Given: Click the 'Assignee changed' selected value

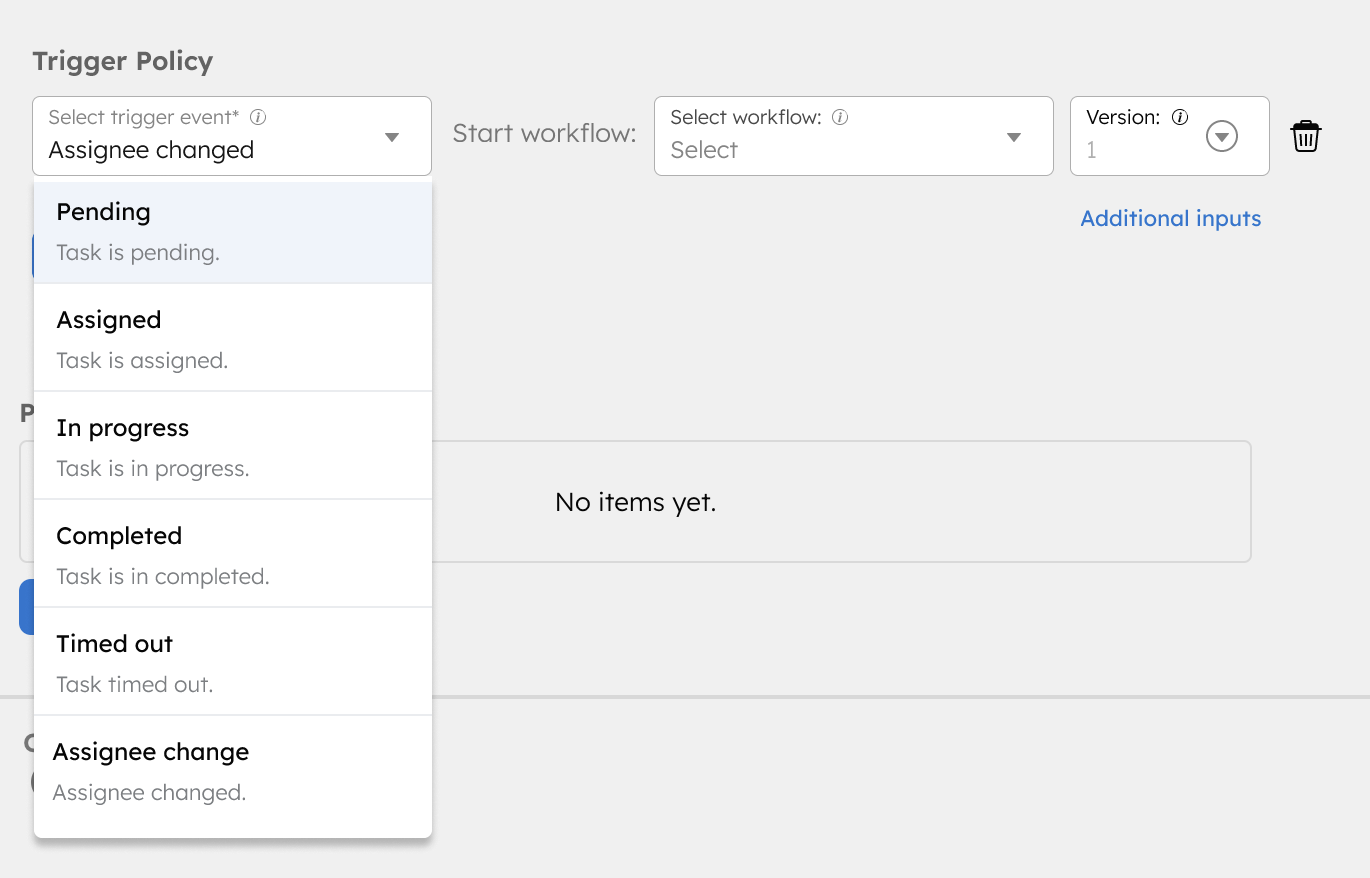Looking at the screenshot, I should [x=151, y=150].
